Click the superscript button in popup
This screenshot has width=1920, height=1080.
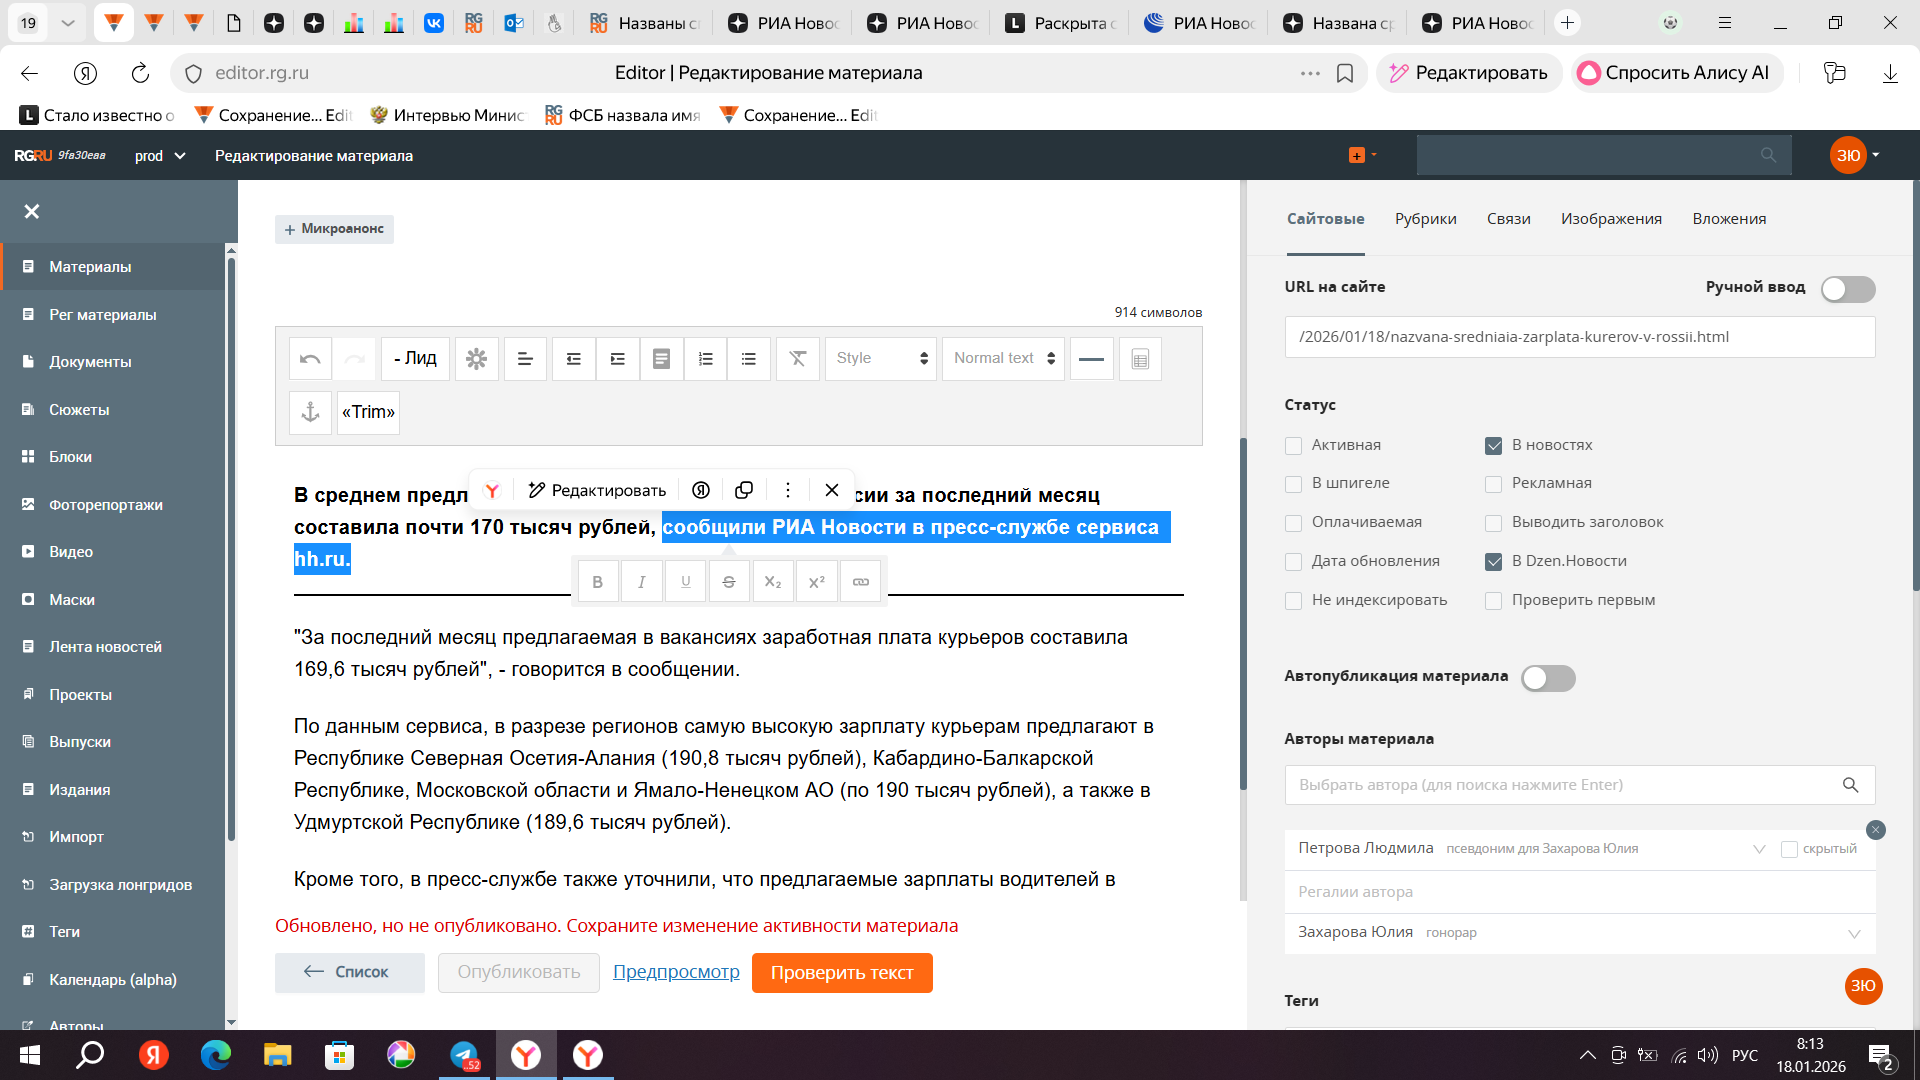point(816,582)
